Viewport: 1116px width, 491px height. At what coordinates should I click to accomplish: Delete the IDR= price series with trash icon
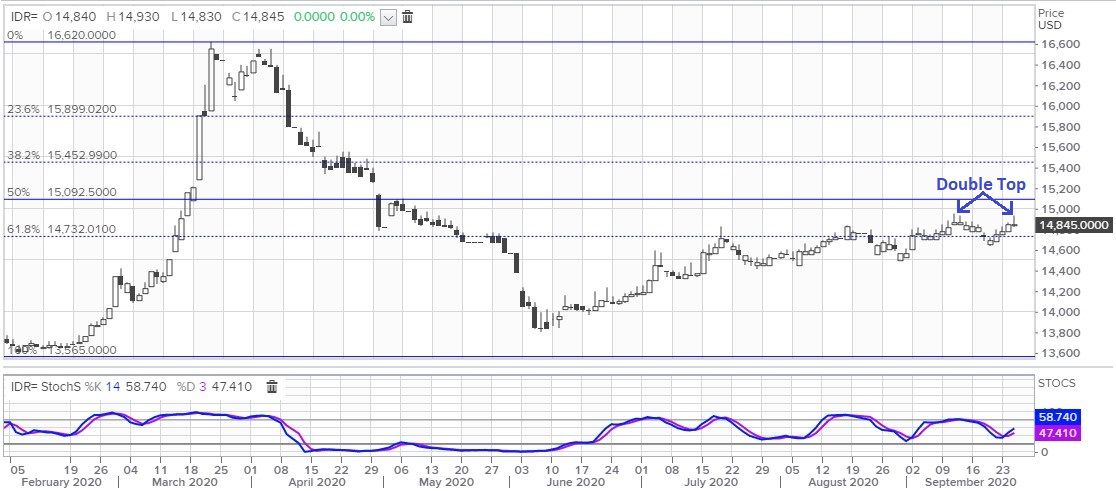click(x=408, y=17)
